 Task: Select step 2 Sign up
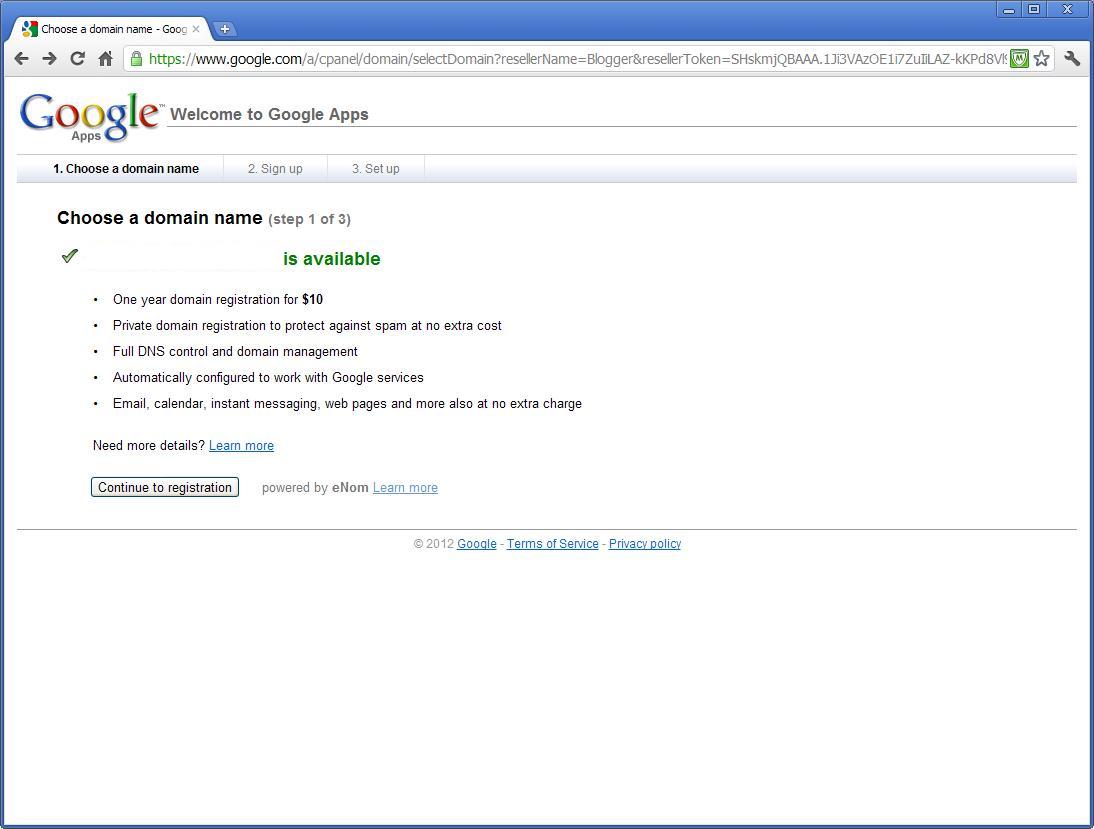tap(275, 169)
